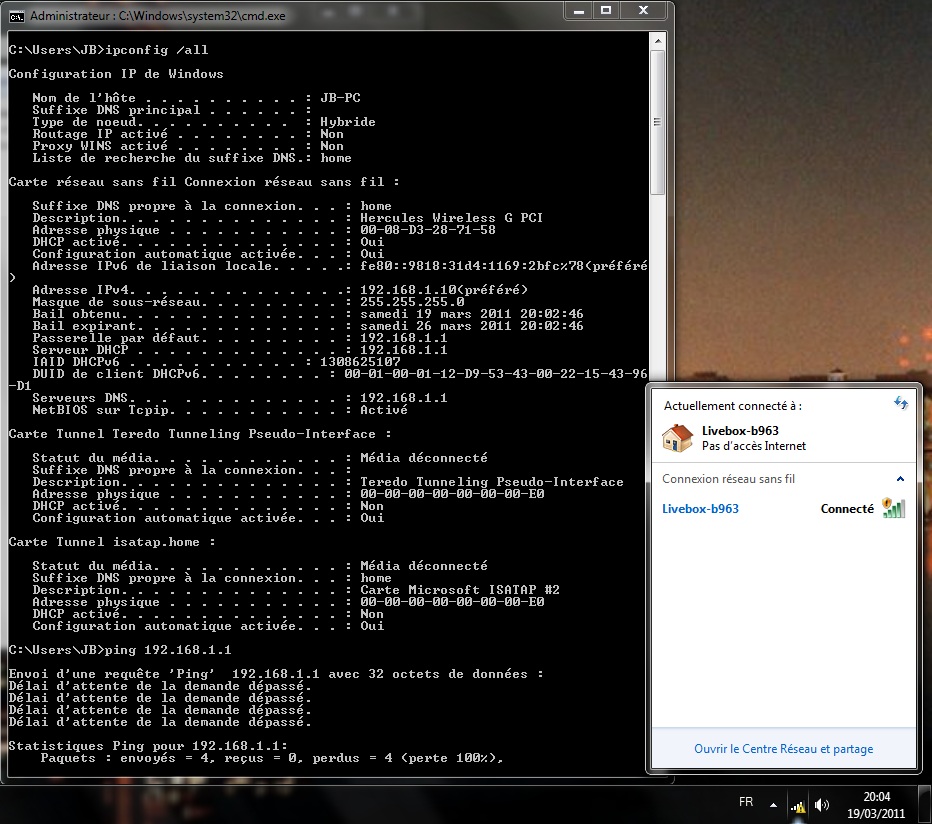This screenshot has height=824, width=932.
Task: Close the Administrateur cmd.exe window
Action: point(645,11)
